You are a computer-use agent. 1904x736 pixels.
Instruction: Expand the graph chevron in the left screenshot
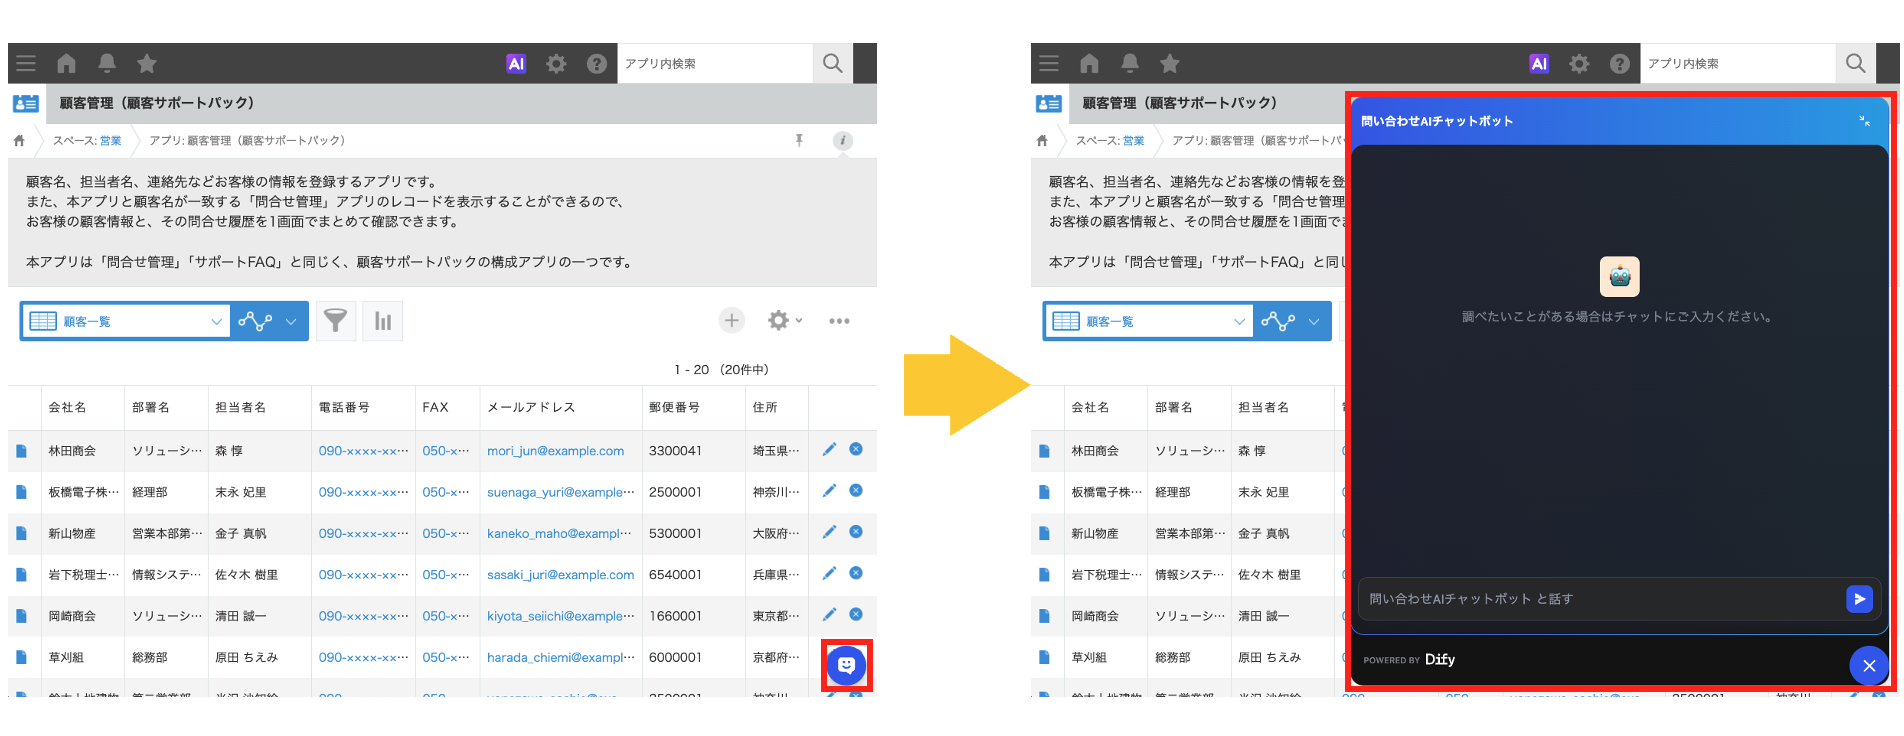tap(291, 321)
